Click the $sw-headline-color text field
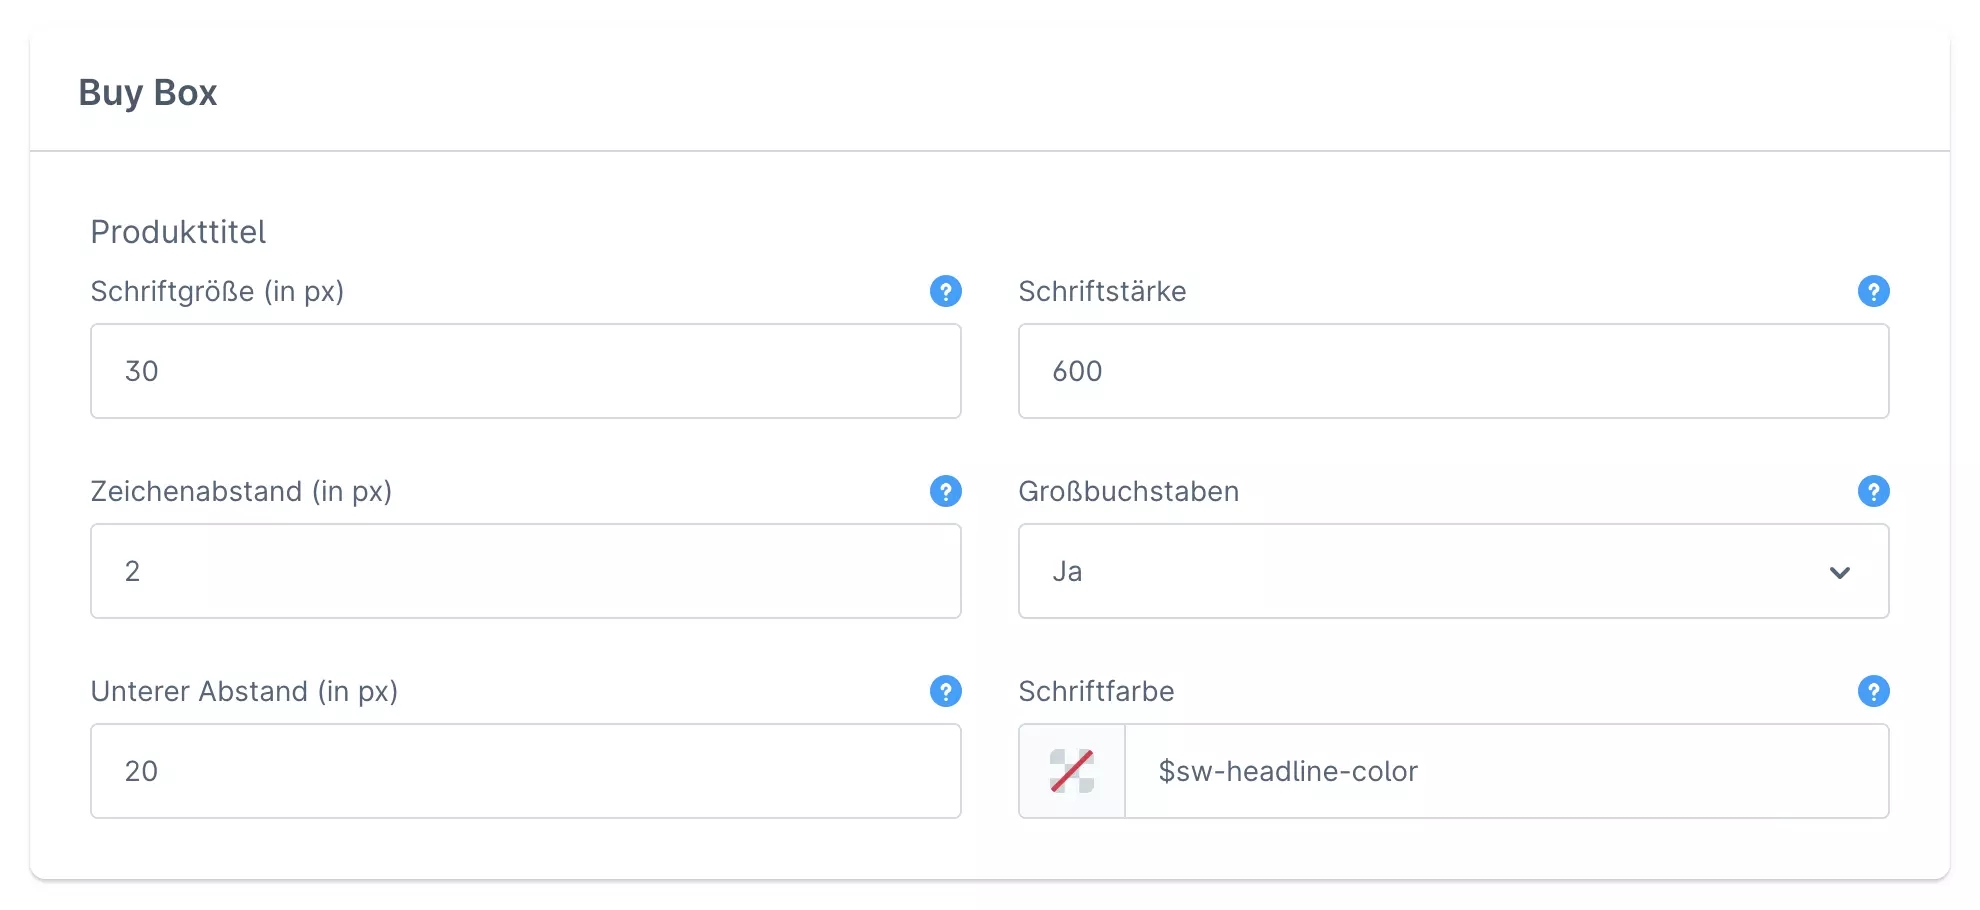 1505,771
